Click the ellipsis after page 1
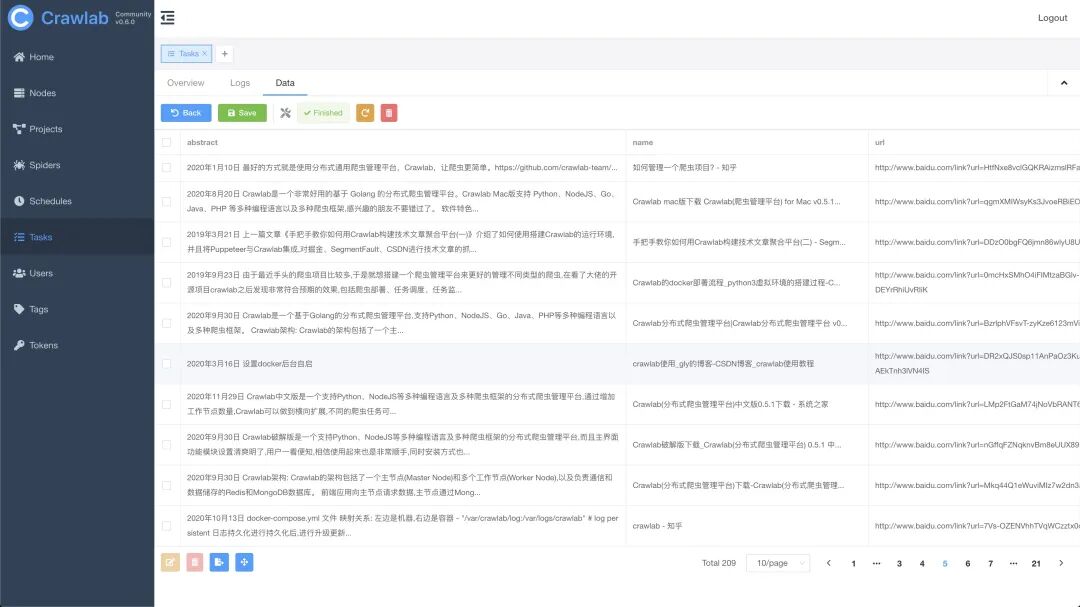This screenshot has width=1080, height=607. pyautogui.click(x=876, y=564)
